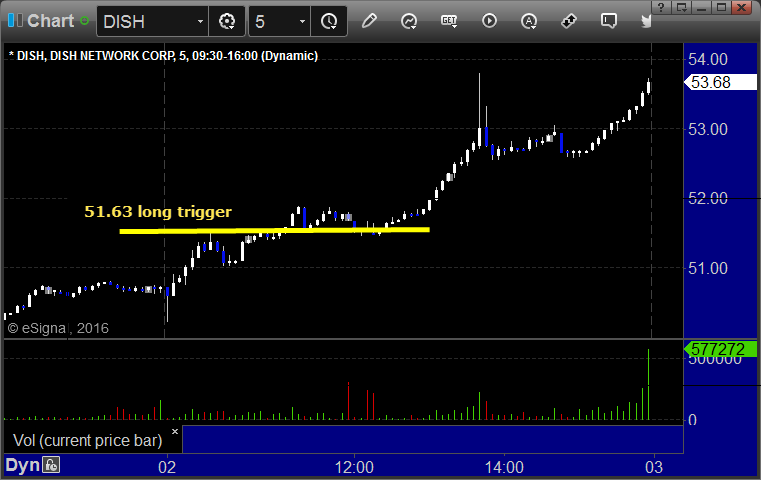Click the trading arrows icon
Image resolution: width=761 pixels, height=480 pixels.
(x=568, y=21)
